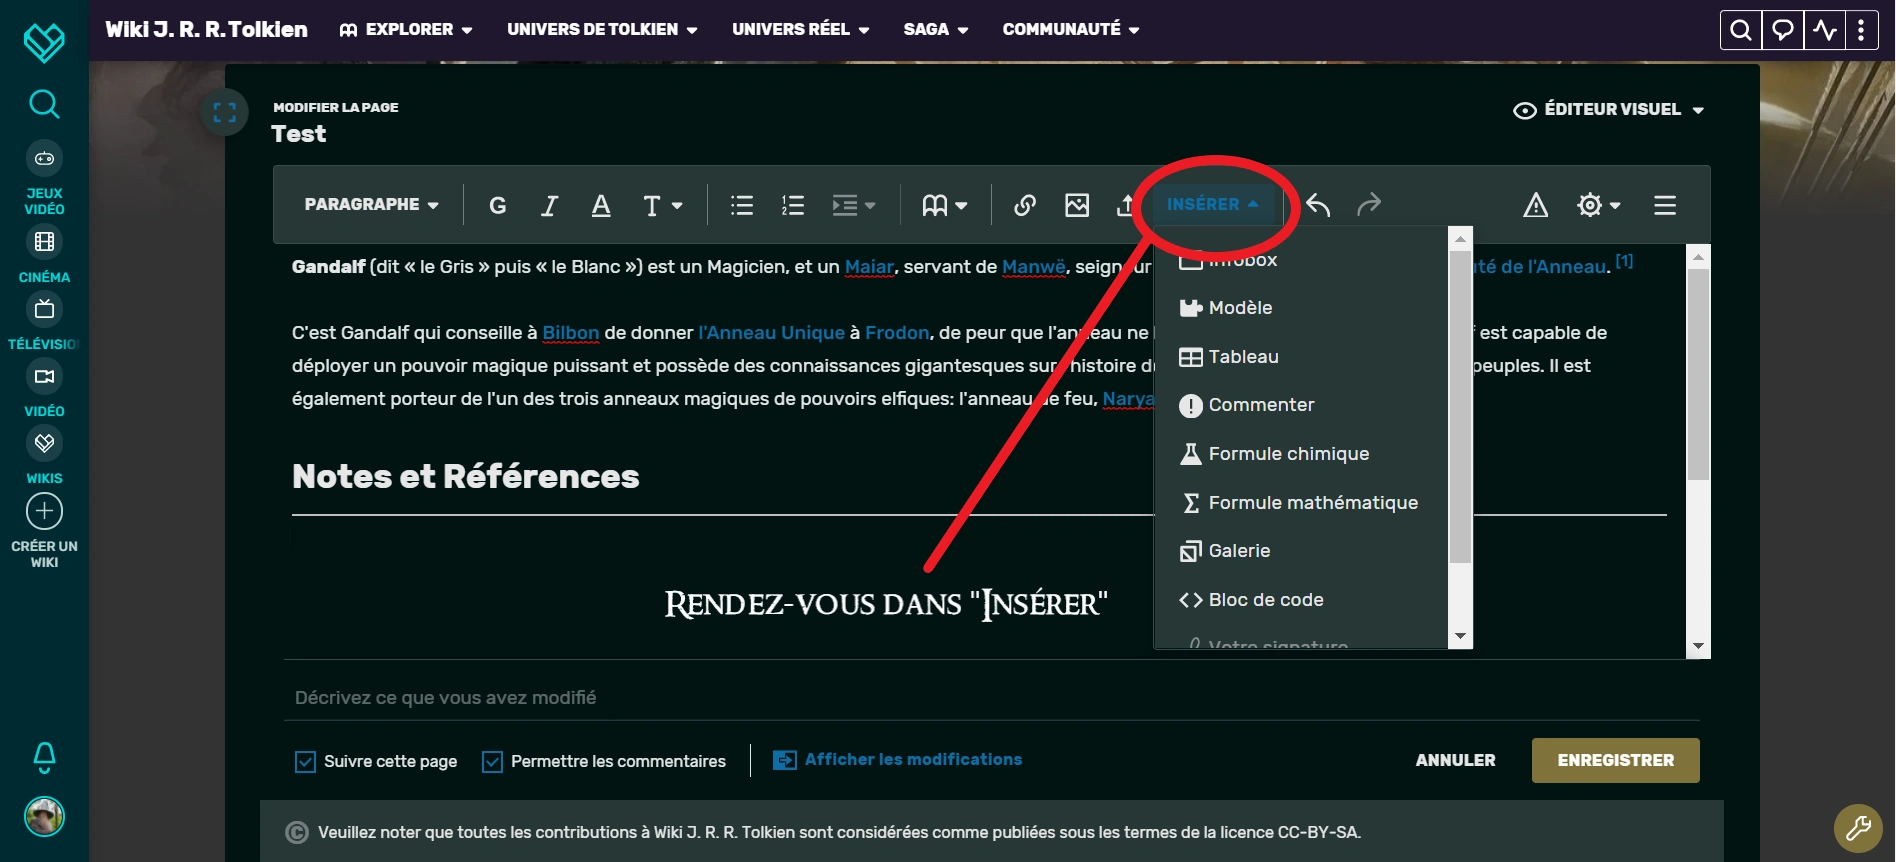Viewport: 1896px width, 862px height.
Task: Click the edit summary input field
Action: (x=991, y=698)
